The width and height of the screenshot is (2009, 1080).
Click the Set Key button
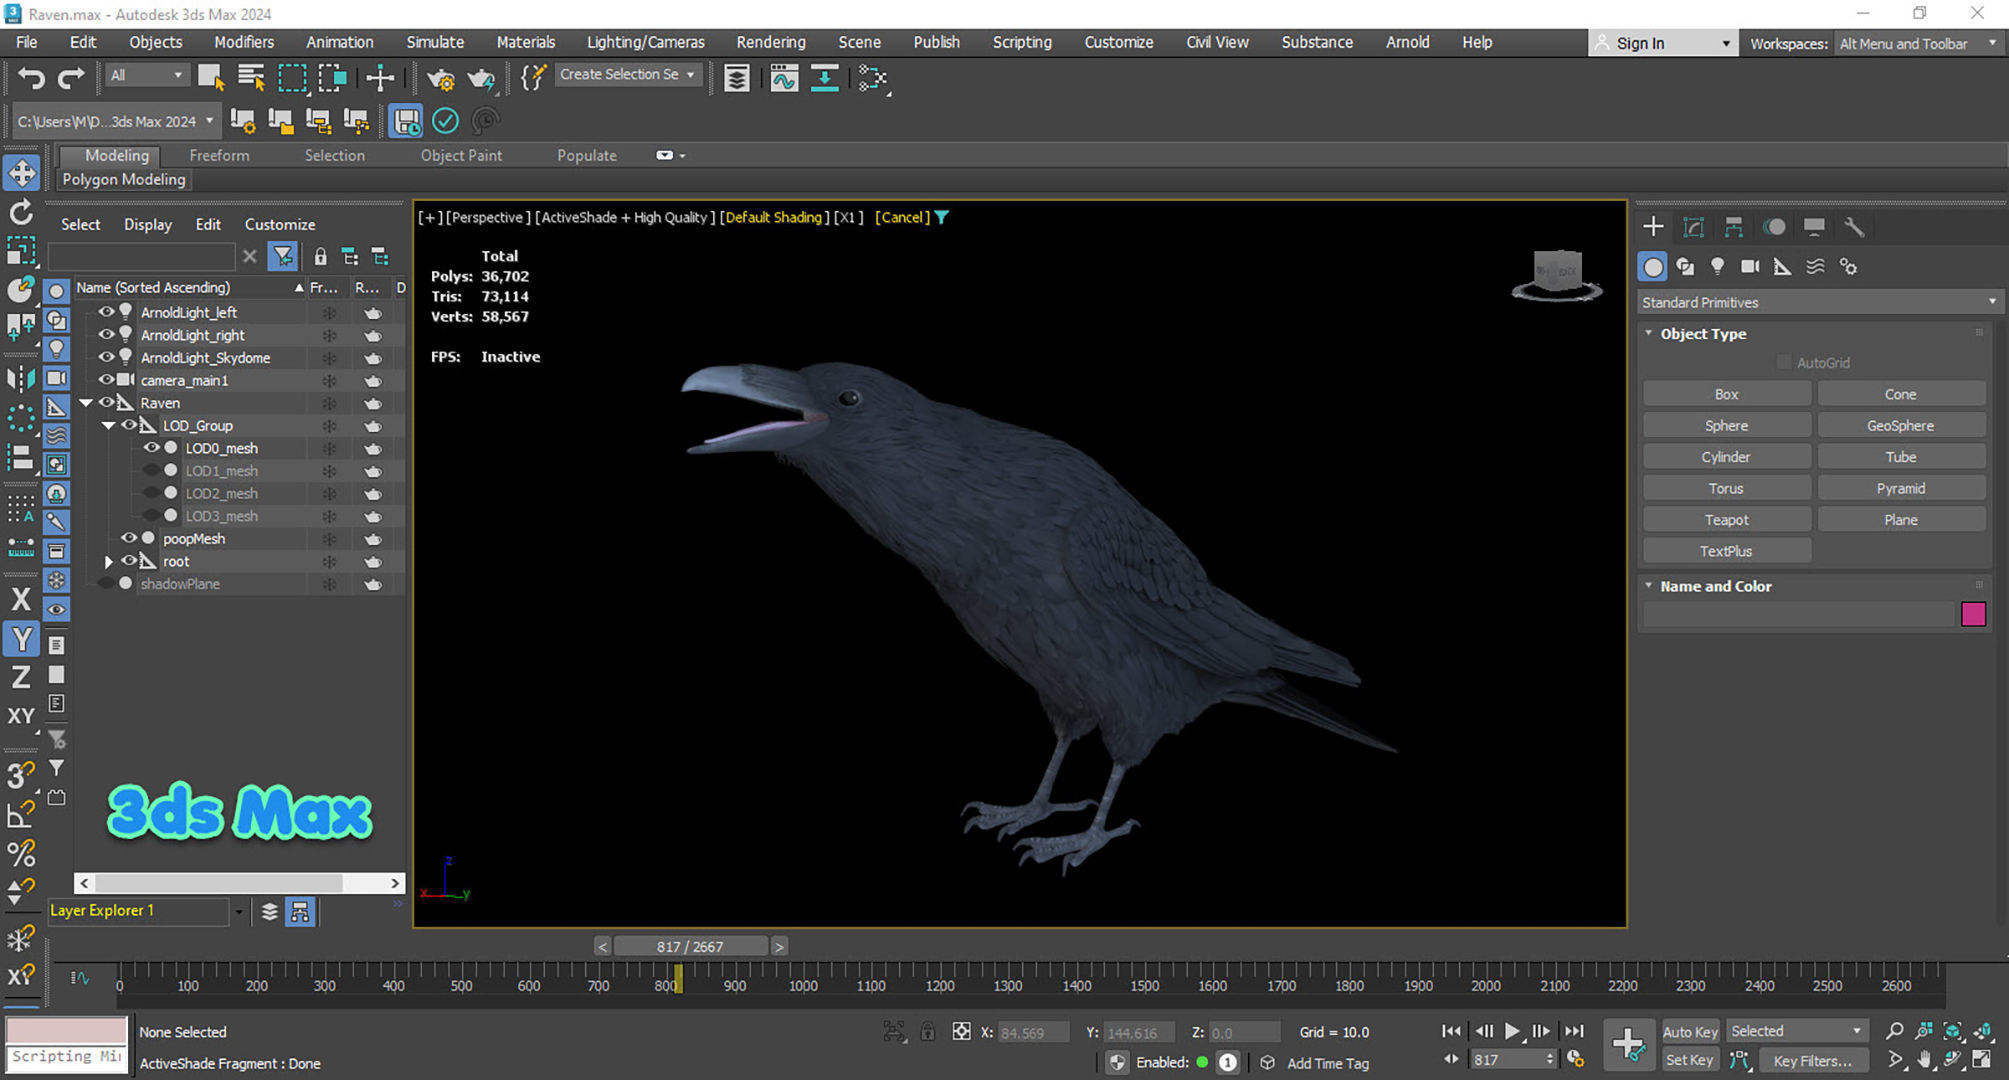pos(1689,1060)
